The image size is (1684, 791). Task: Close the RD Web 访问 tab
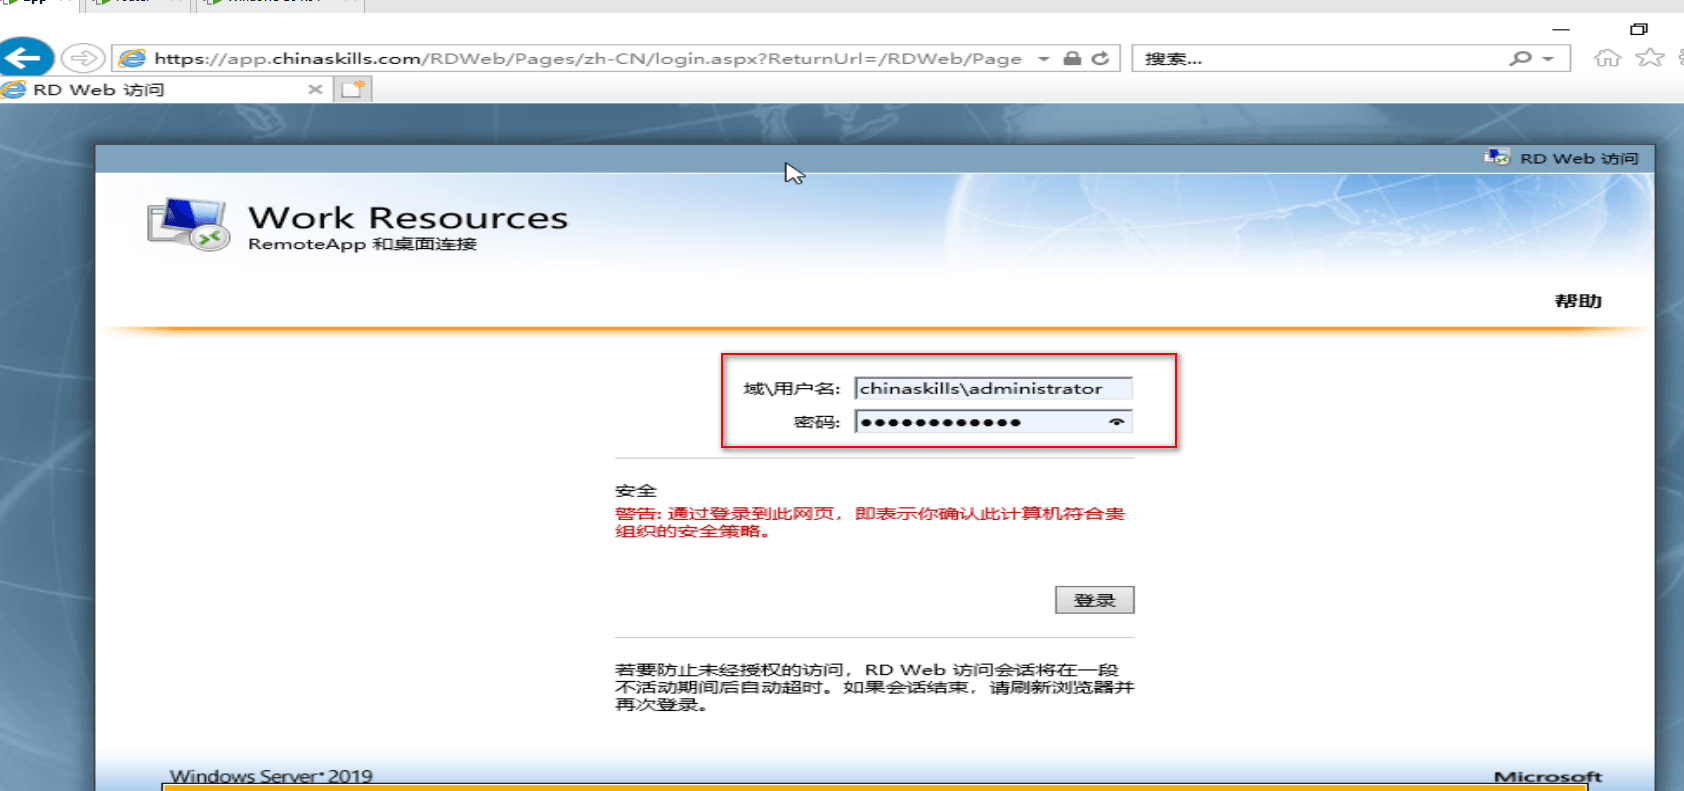[315, 89]
